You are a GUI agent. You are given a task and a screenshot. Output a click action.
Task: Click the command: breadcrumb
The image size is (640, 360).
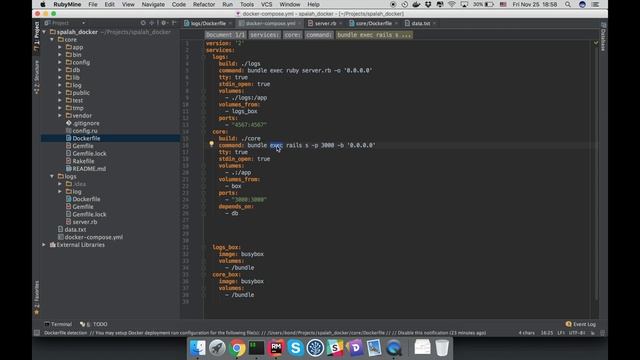point(319,35)
